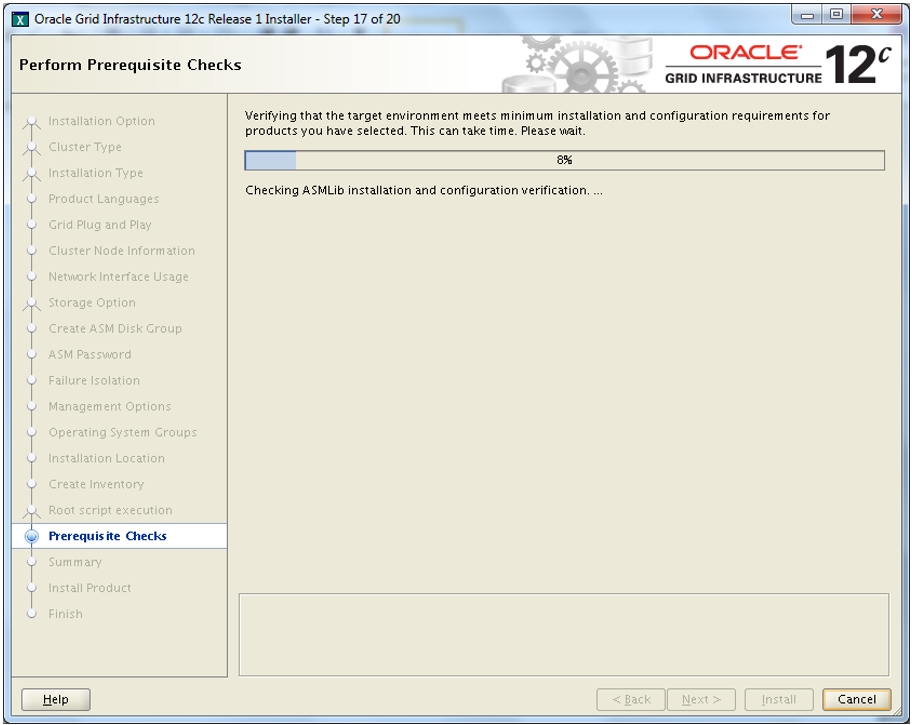Click the Checking ASMLib status text
Screen dimensions: 912x725
coord(423,190)
